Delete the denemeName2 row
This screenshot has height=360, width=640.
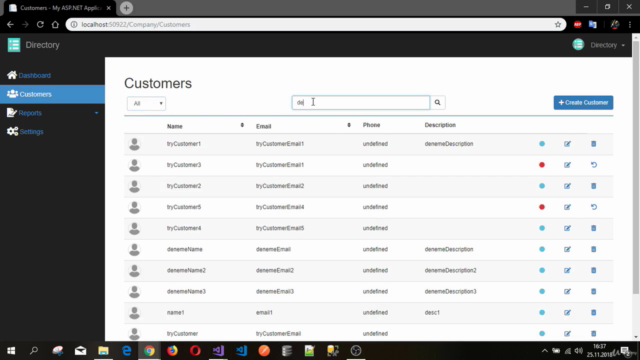pos(593,270)
